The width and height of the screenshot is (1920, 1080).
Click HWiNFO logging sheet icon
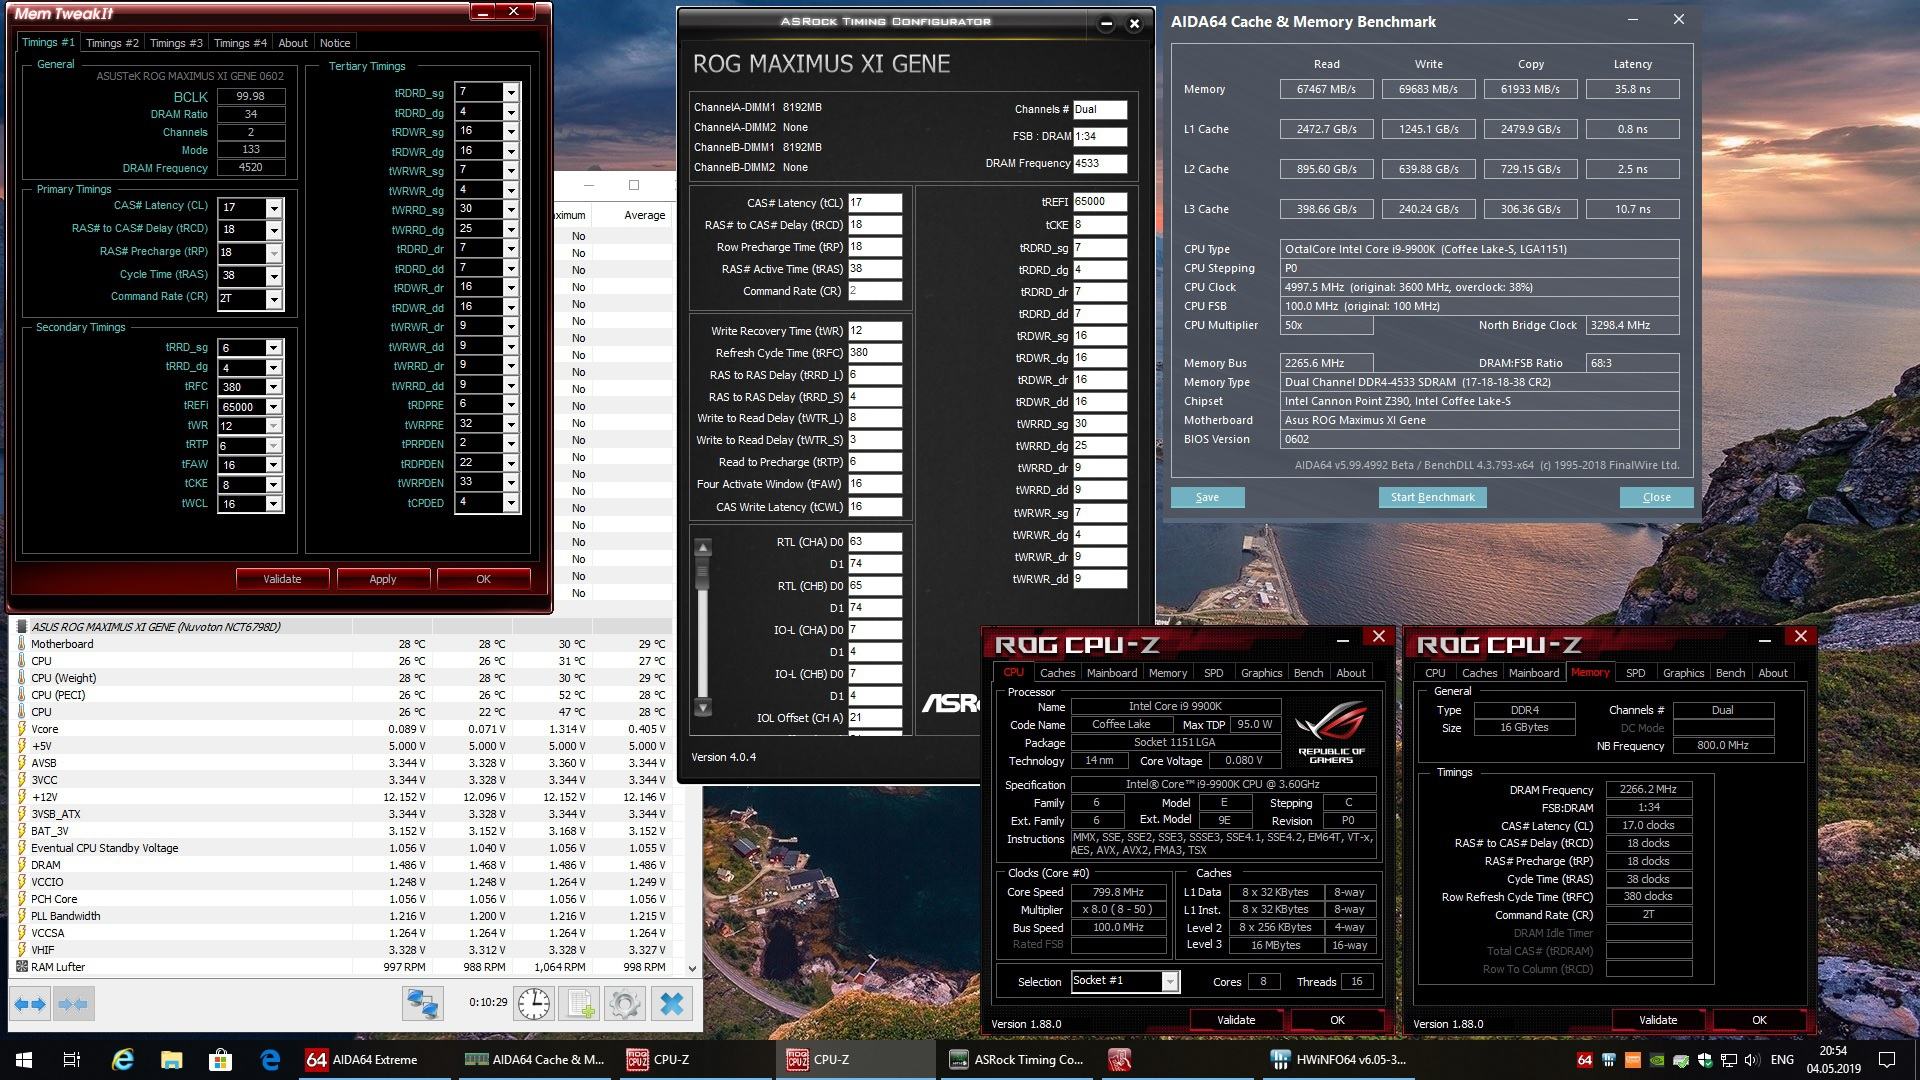579,1003
